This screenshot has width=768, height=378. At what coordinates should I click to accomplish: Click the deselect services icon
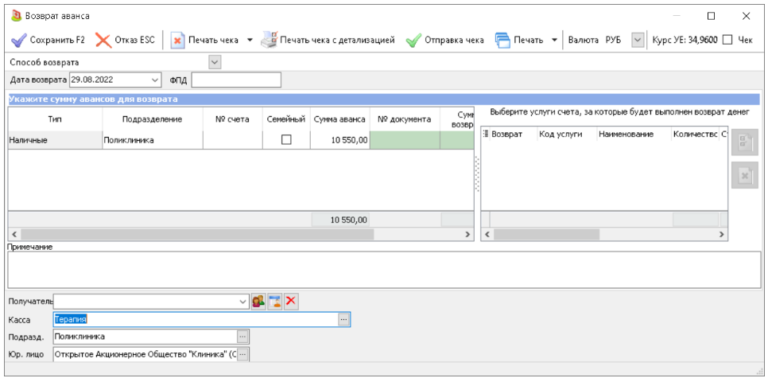click(744, 175)
